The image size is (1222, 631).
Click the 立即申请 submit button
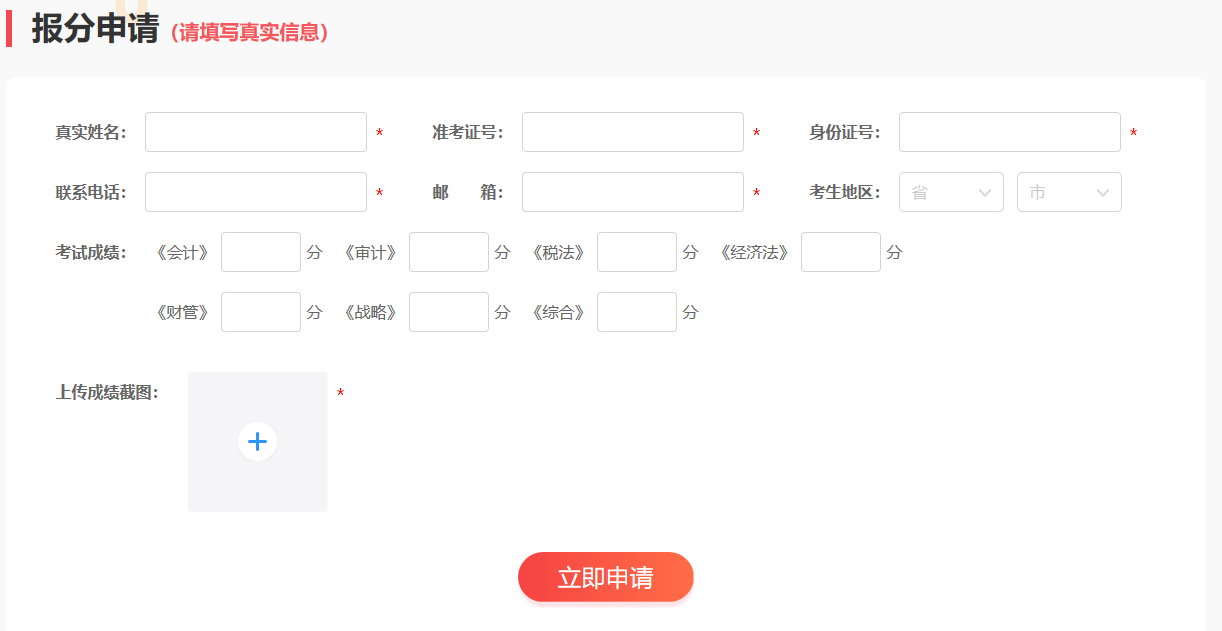click(605, 577)
